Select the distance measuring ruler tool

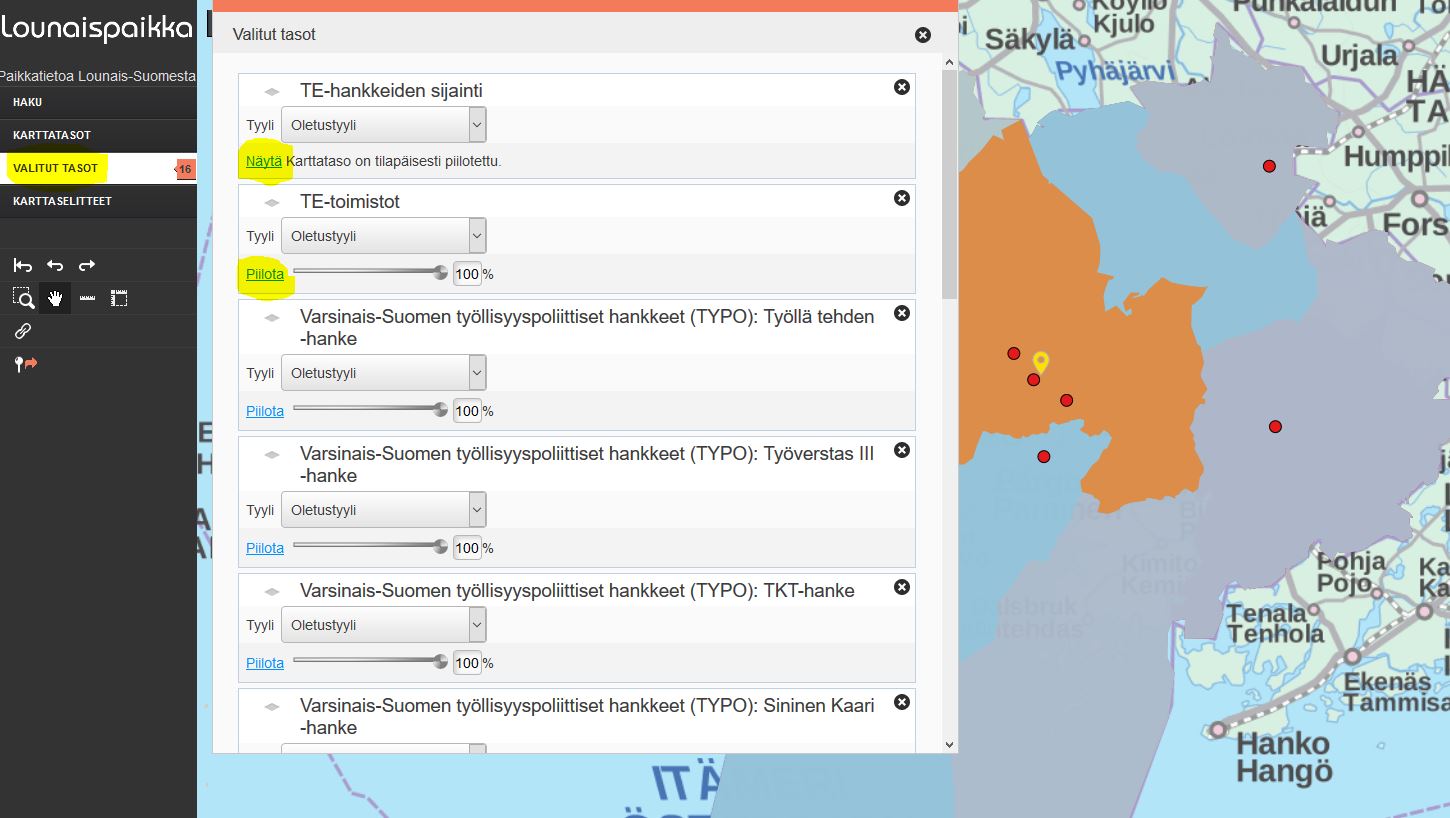pyautogui.click(x=87, y=298)
